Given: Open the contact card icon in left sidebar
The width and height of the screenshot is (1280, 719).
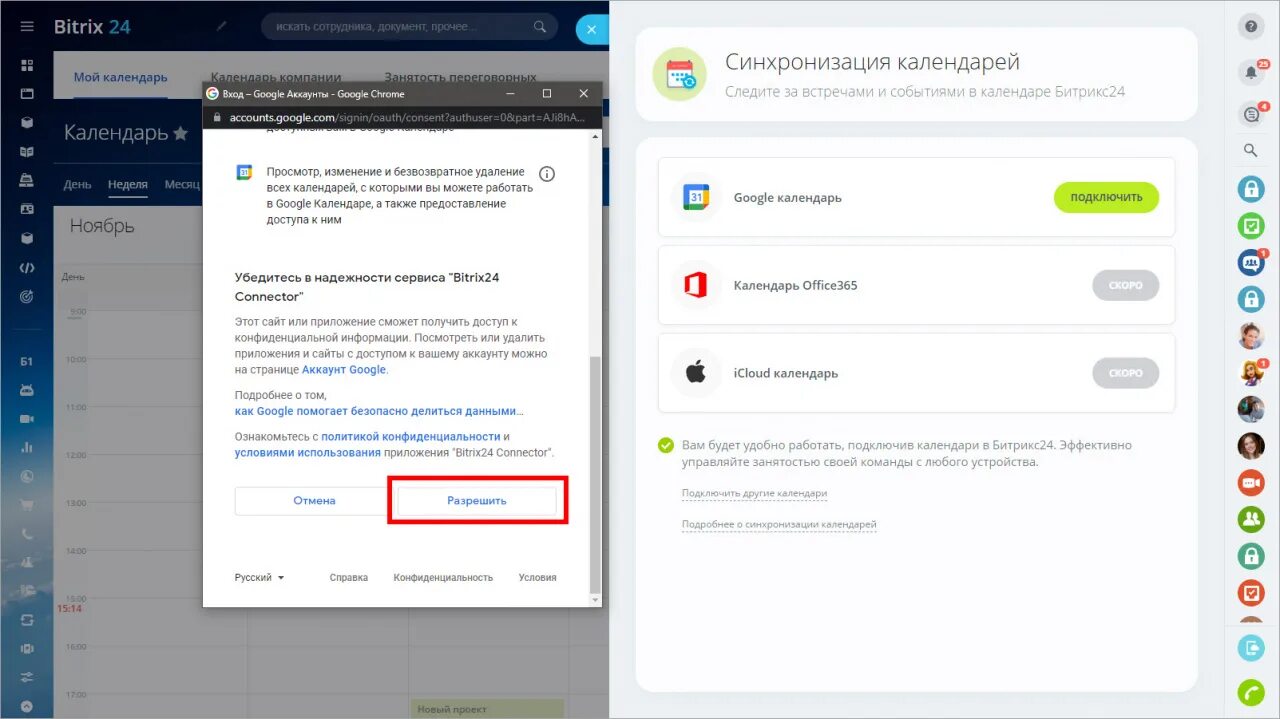Looking at the screenshot, I should [x=27, y=210].
